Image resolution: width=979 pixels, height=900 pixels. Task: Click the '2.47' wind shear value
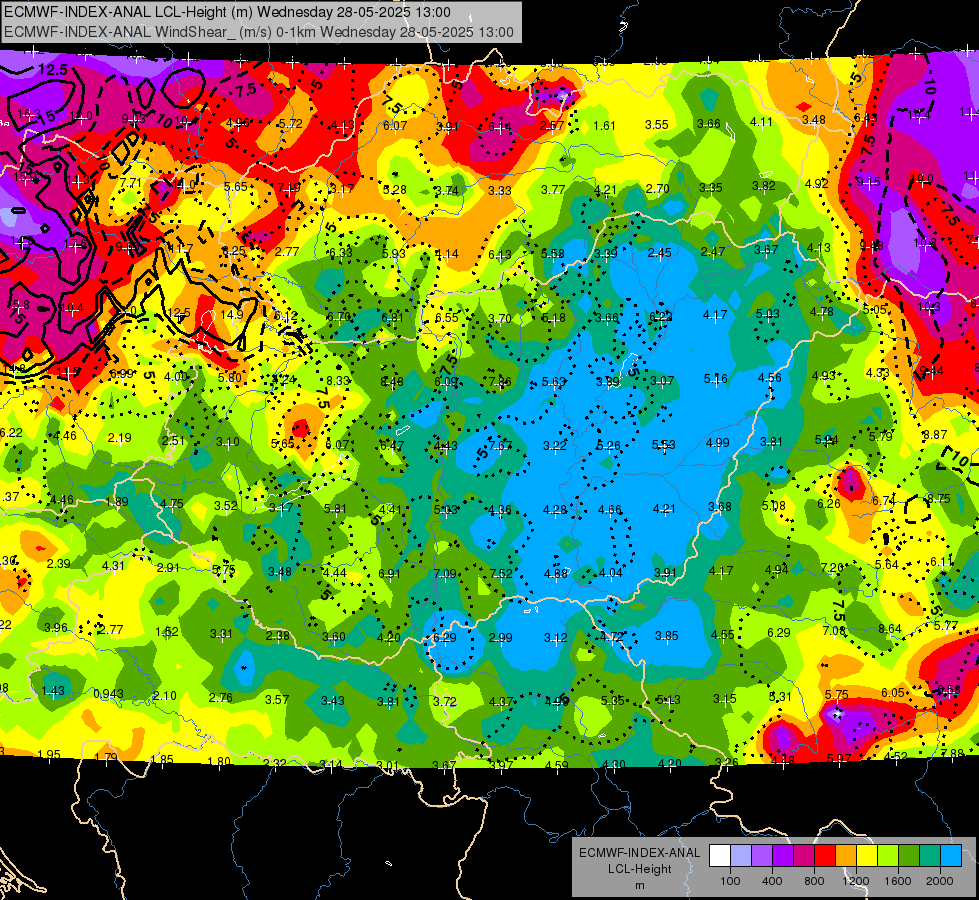[712, 251]
